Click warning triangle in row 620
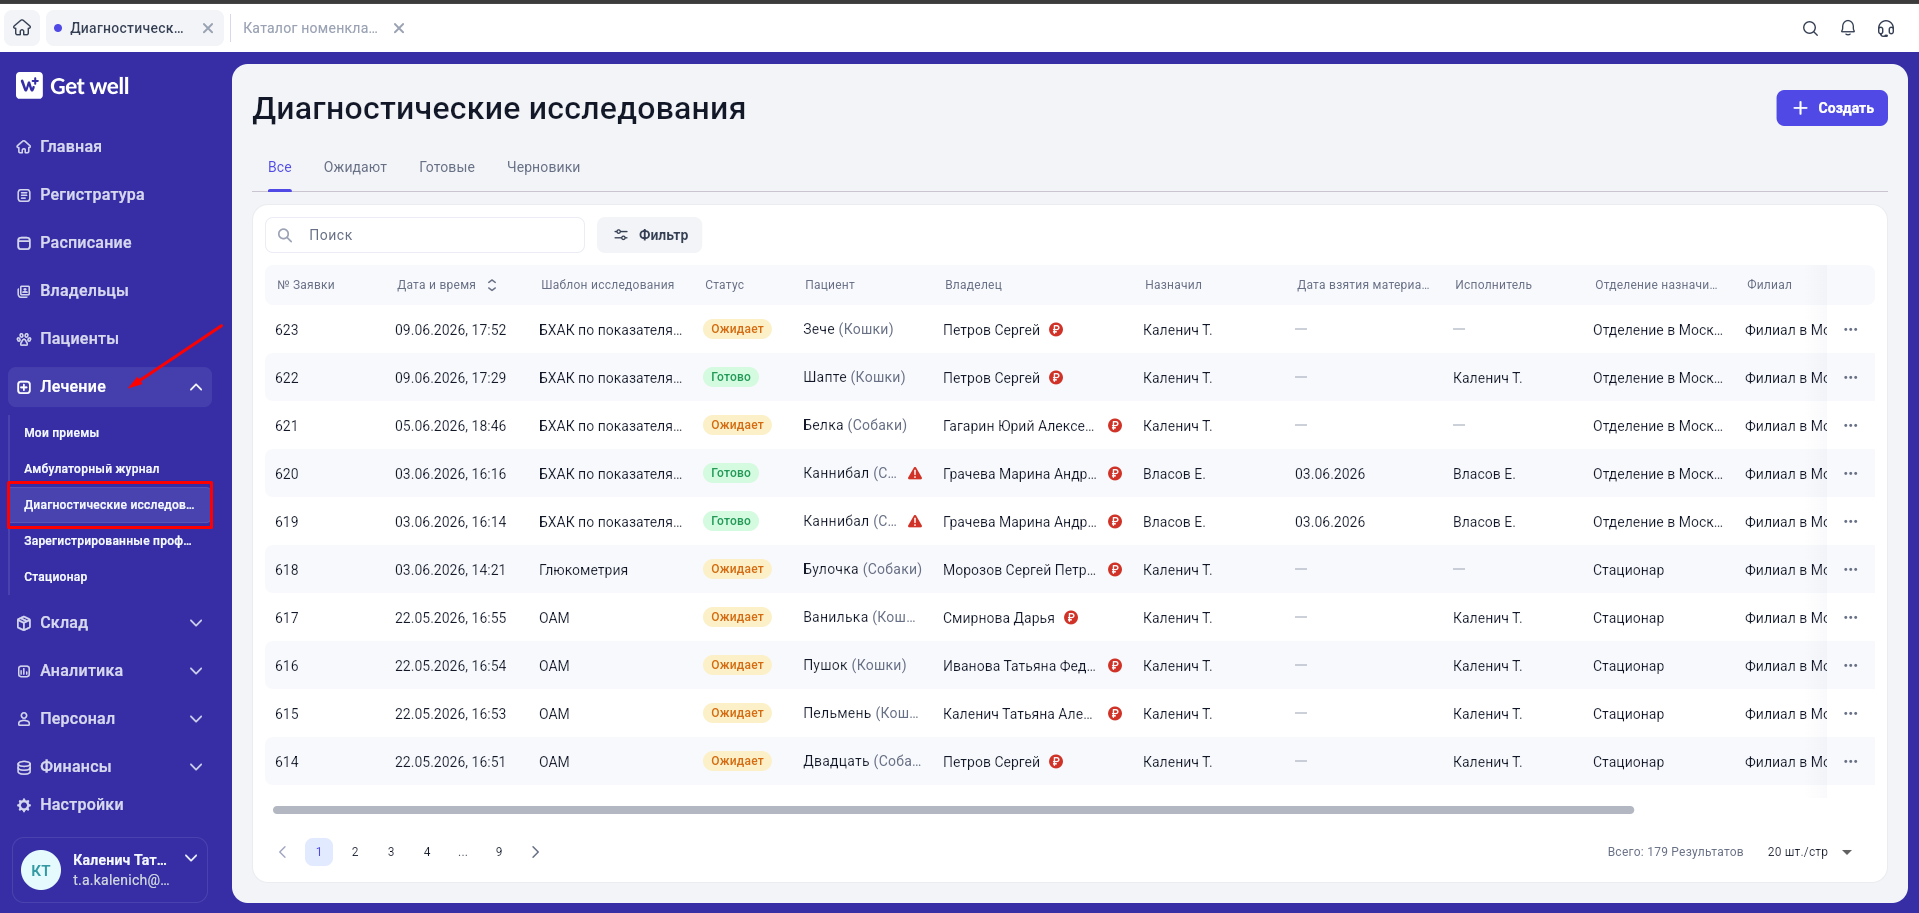1919x913 pixels. tap(915, 473)
